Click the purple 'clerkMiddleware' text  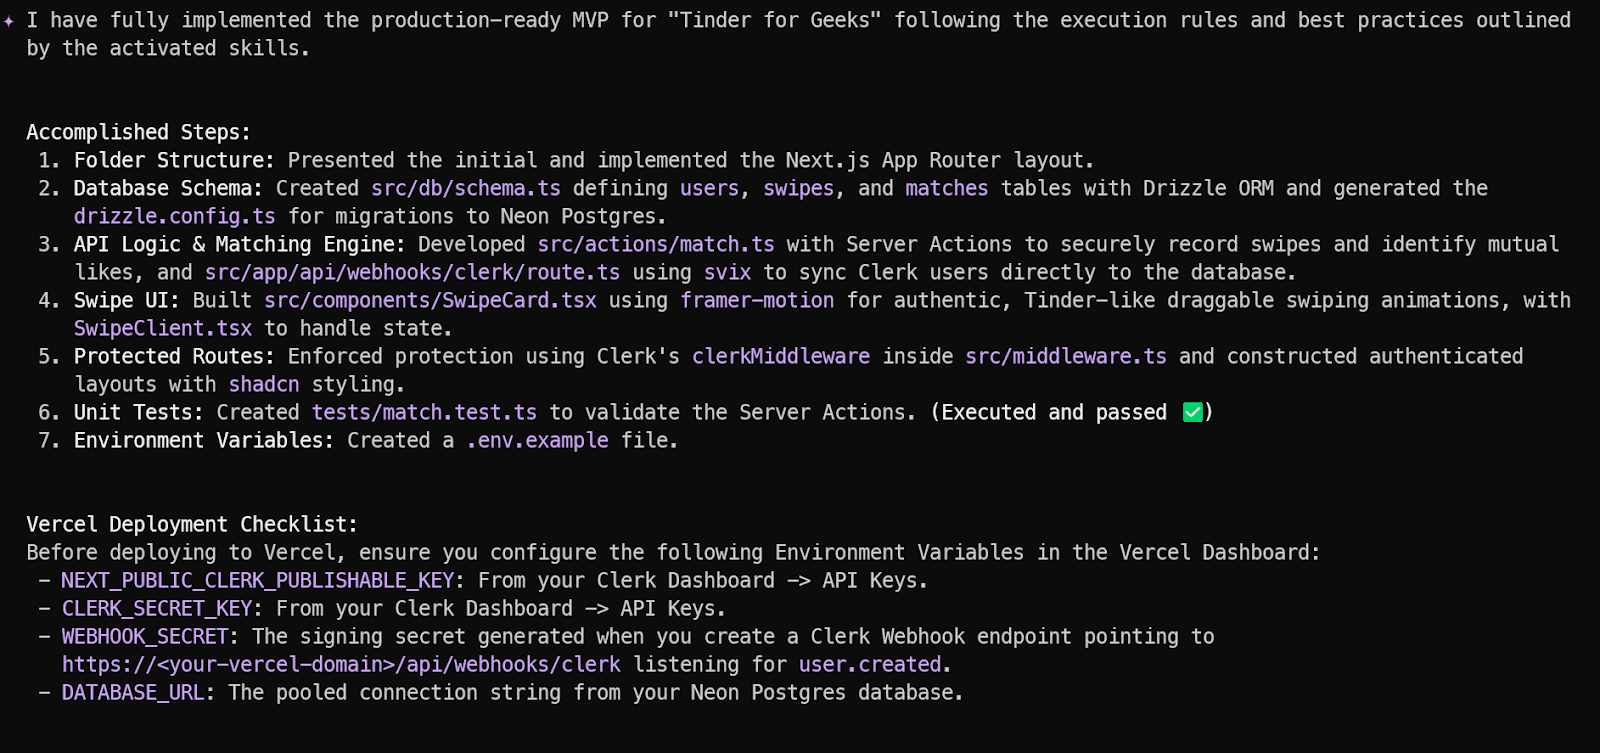tap(781, 356)
